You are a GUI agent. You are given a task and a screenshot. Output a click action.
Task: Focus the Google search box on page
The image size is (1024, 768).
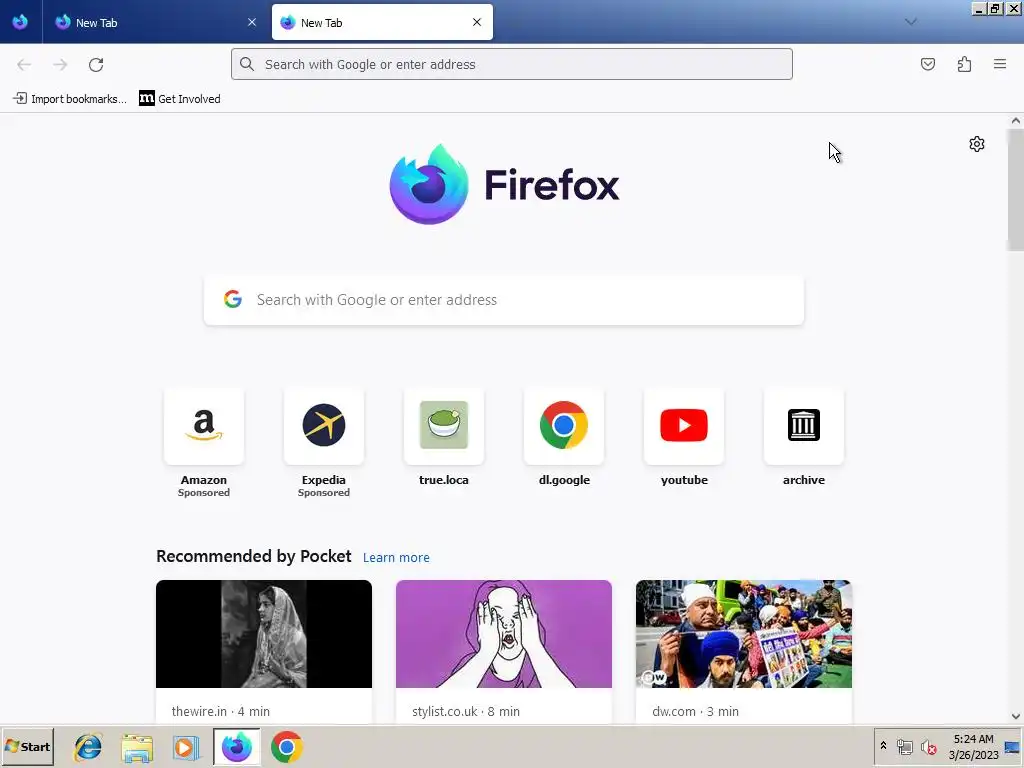click(504, 300)
